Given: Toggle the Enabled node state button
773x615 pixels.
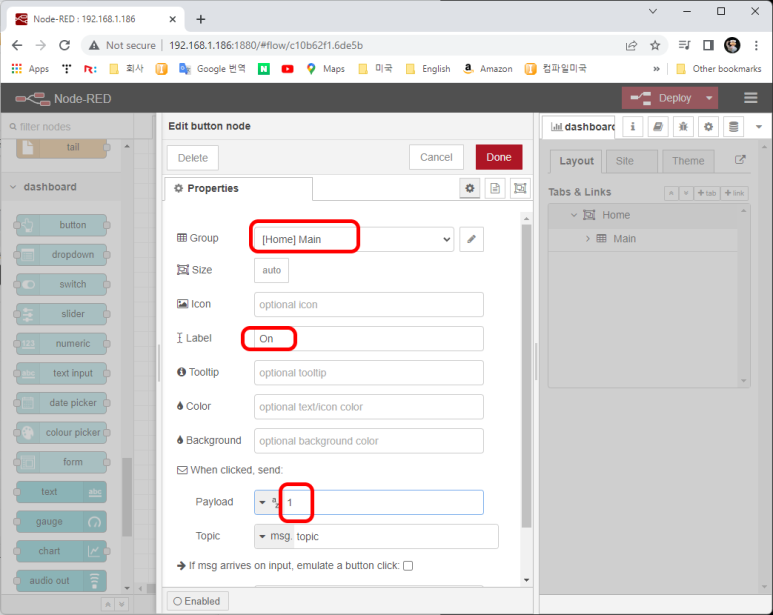Looking at the screenshot, I should 196,601.
